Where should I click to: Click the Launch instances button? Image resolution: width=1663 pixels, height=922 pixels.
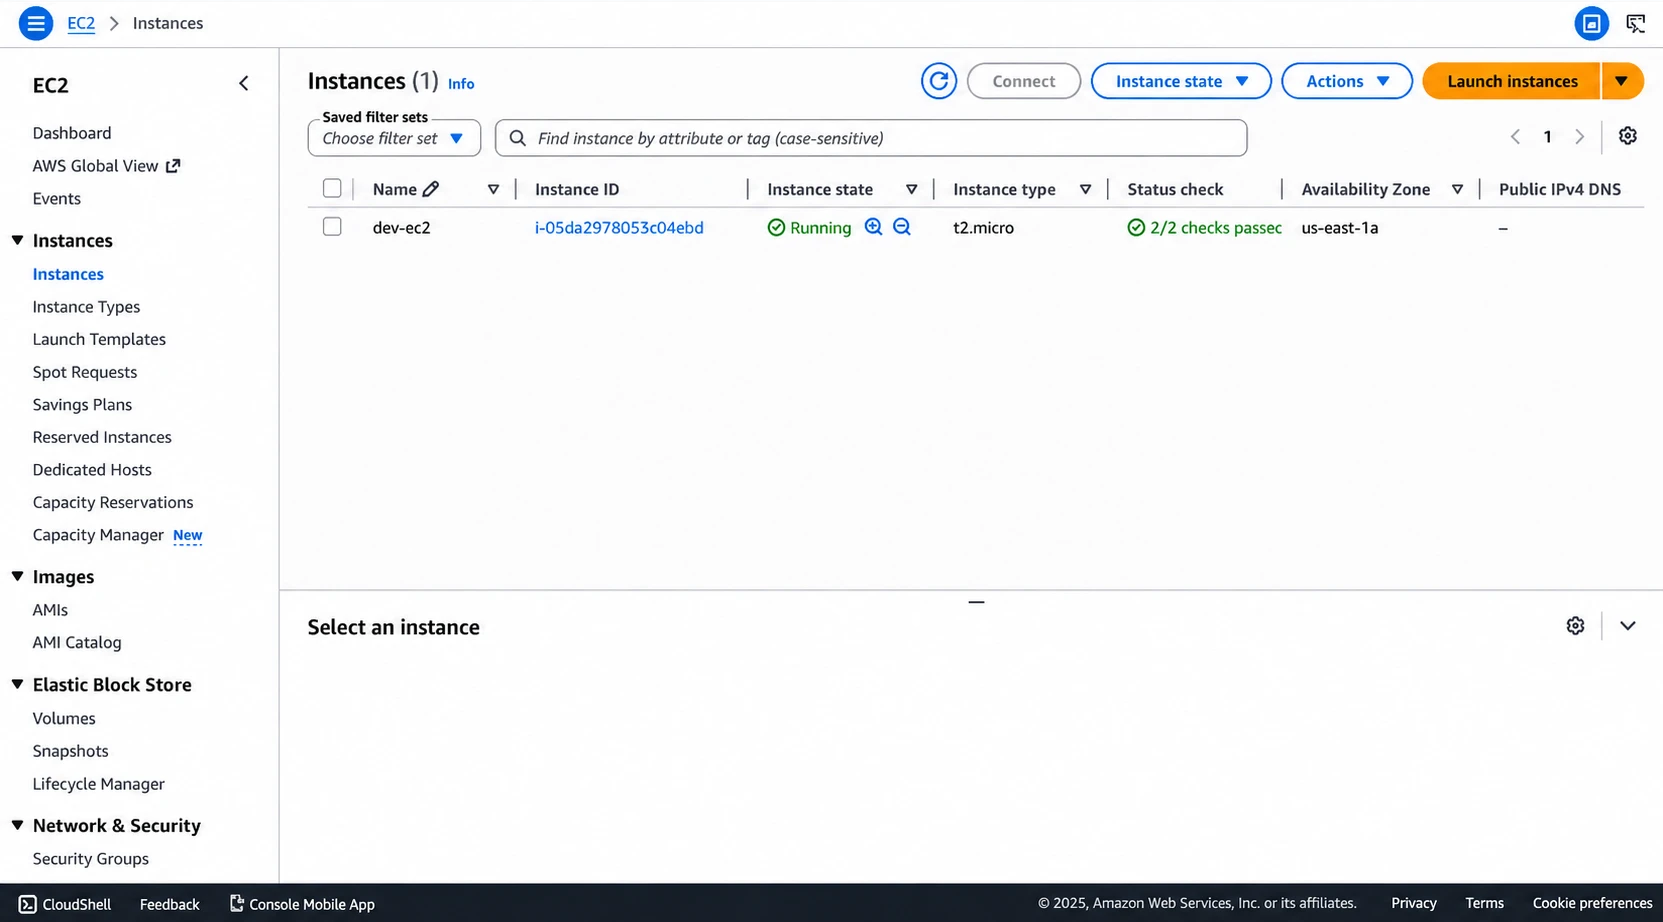tap(1511, 81)
